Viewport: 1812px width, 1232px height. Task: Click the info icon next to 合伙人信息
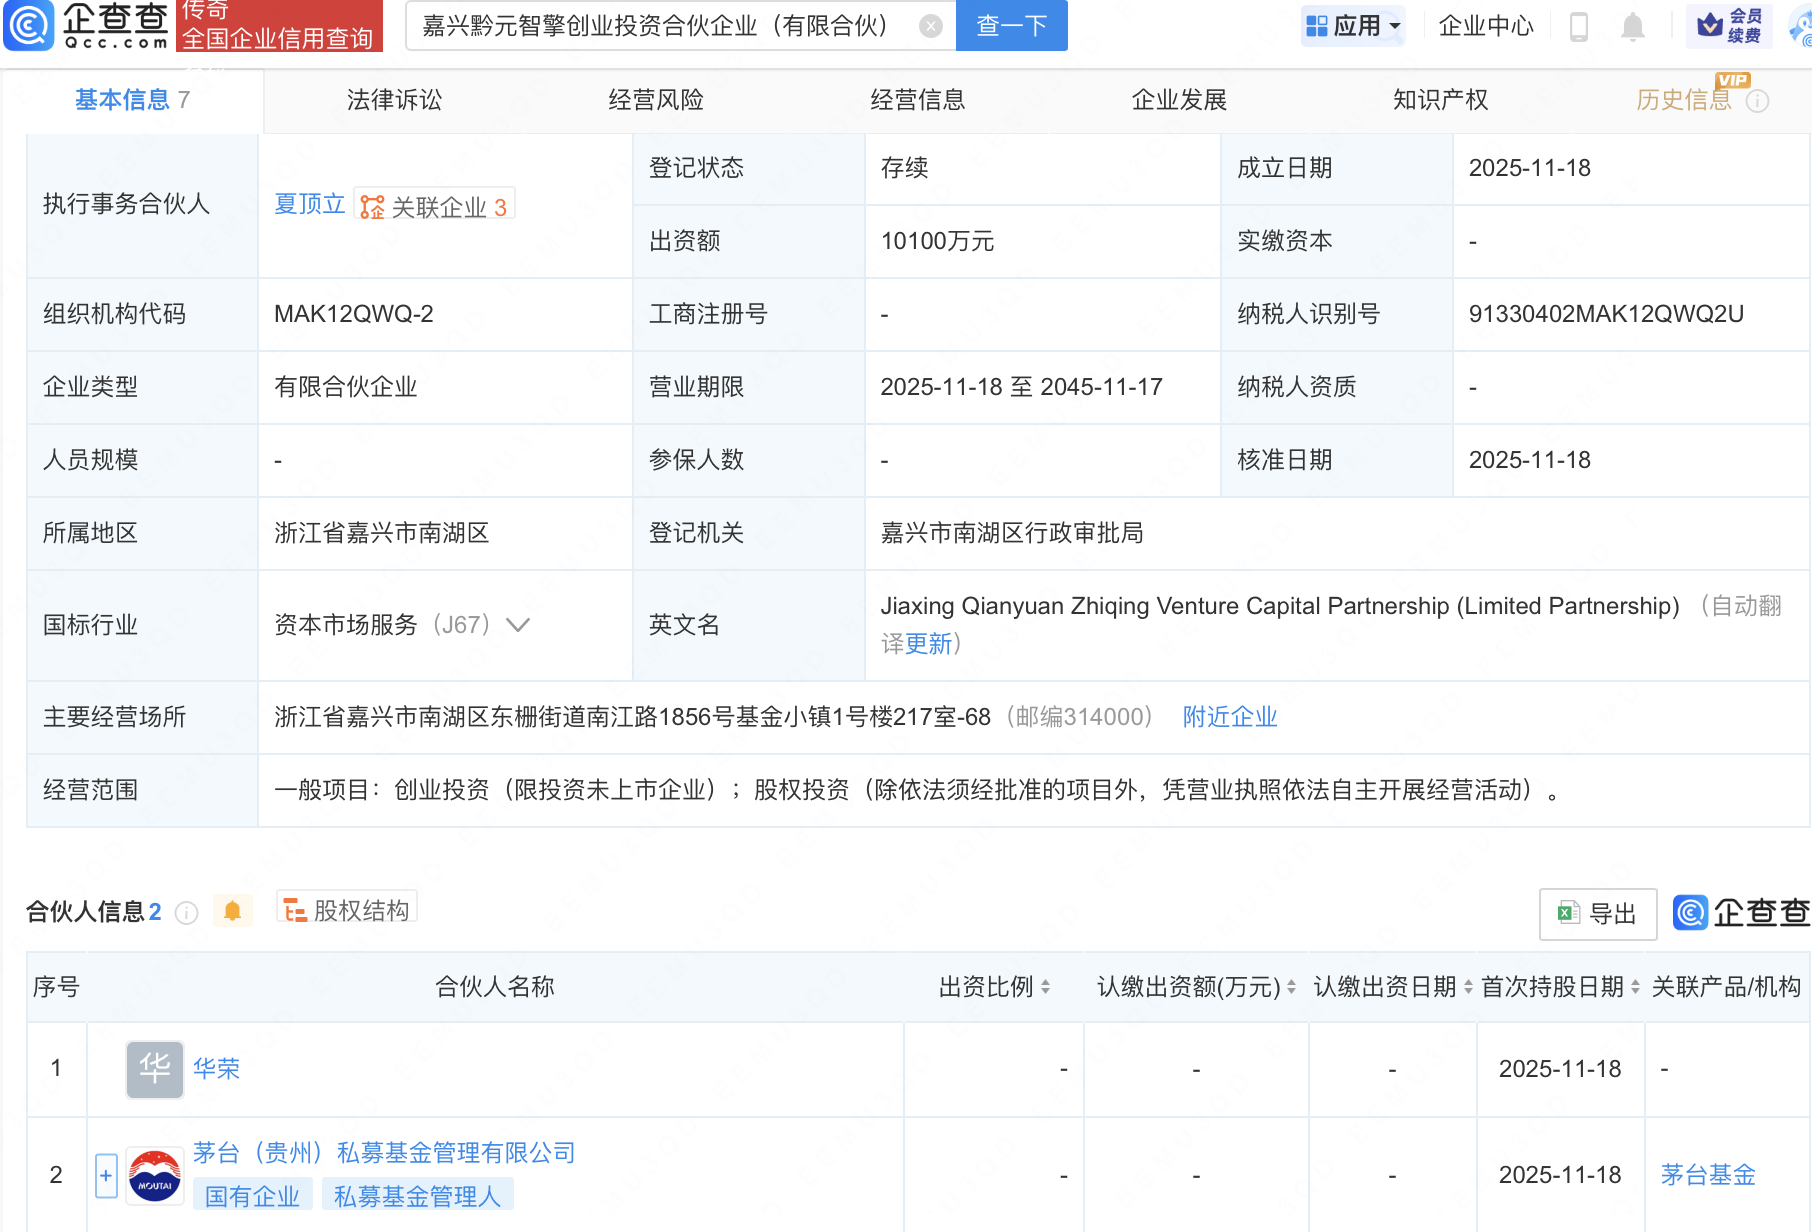(x=186, y=912)
